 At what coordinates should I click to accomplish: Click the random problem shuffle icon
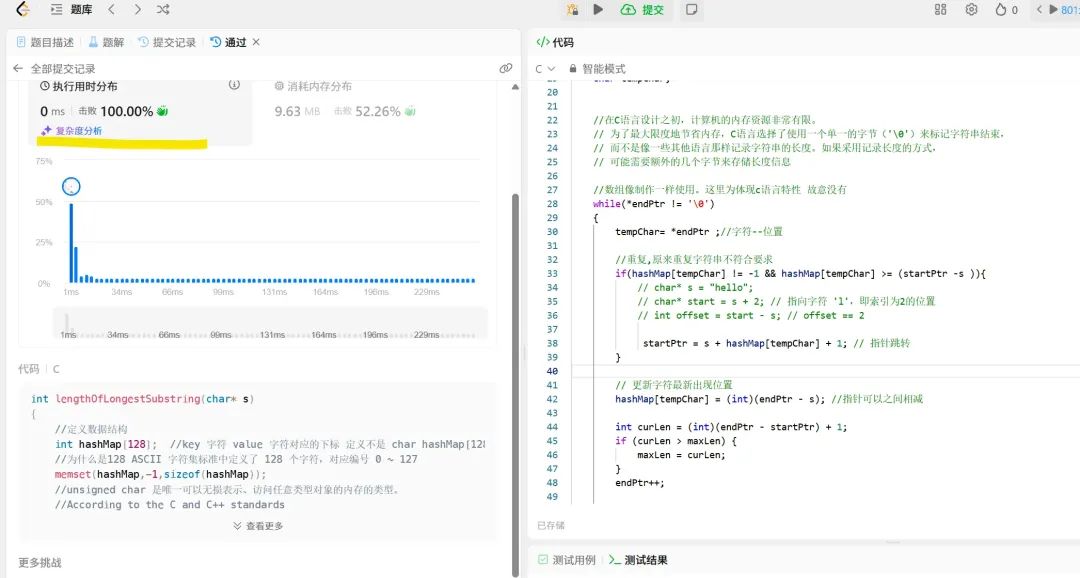pos(162,9)
